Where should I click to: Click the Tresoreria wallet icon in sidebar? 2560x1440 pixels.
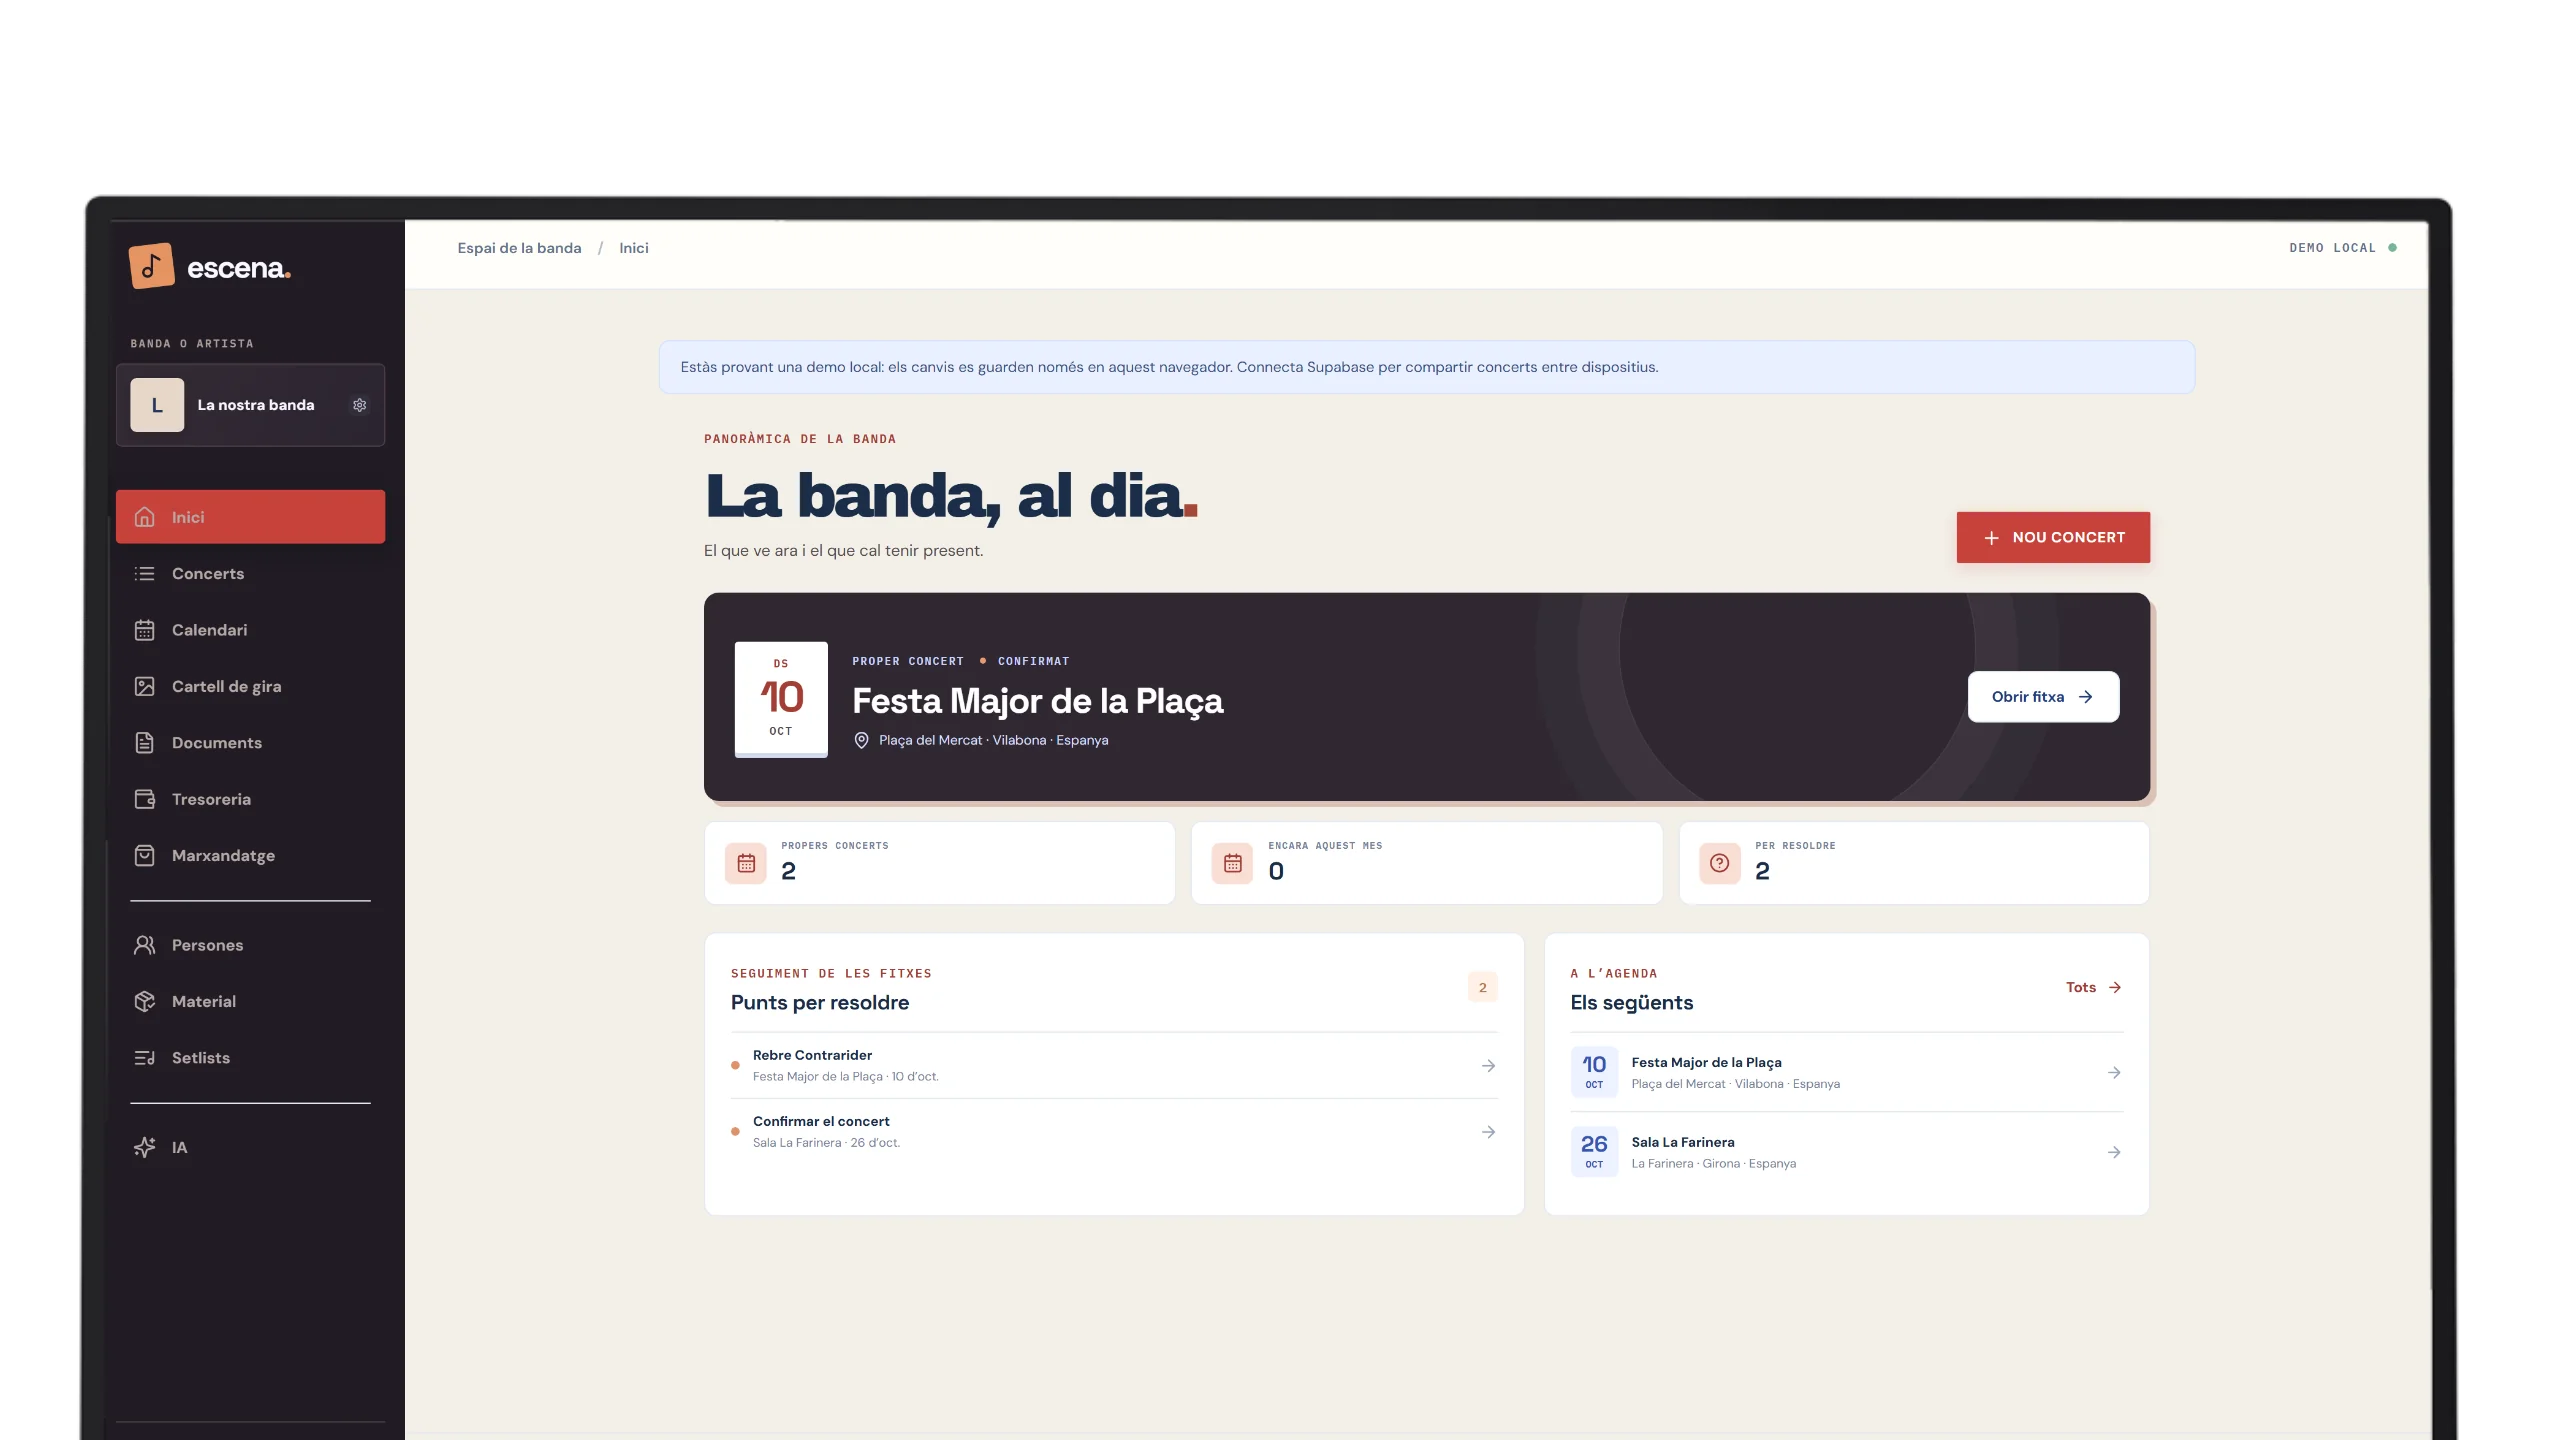145,799
